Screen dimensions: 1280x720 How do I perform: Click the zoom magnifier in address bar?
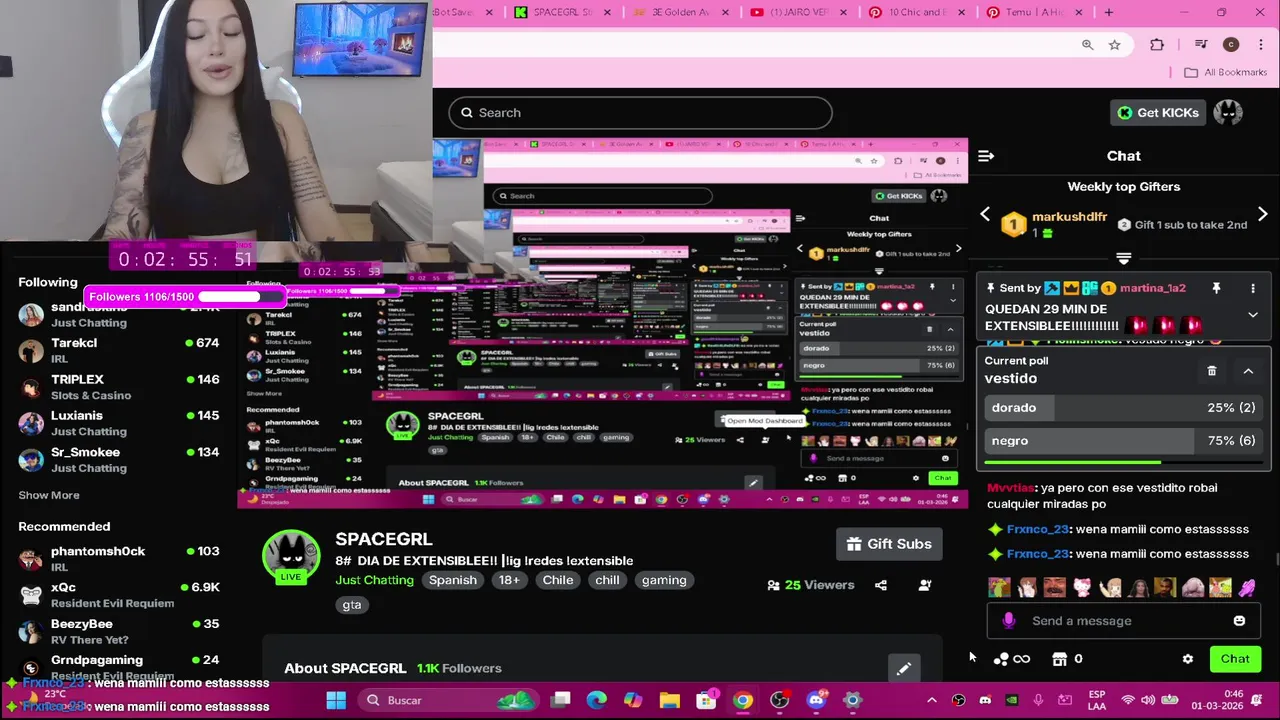[x=1087, y=44]
